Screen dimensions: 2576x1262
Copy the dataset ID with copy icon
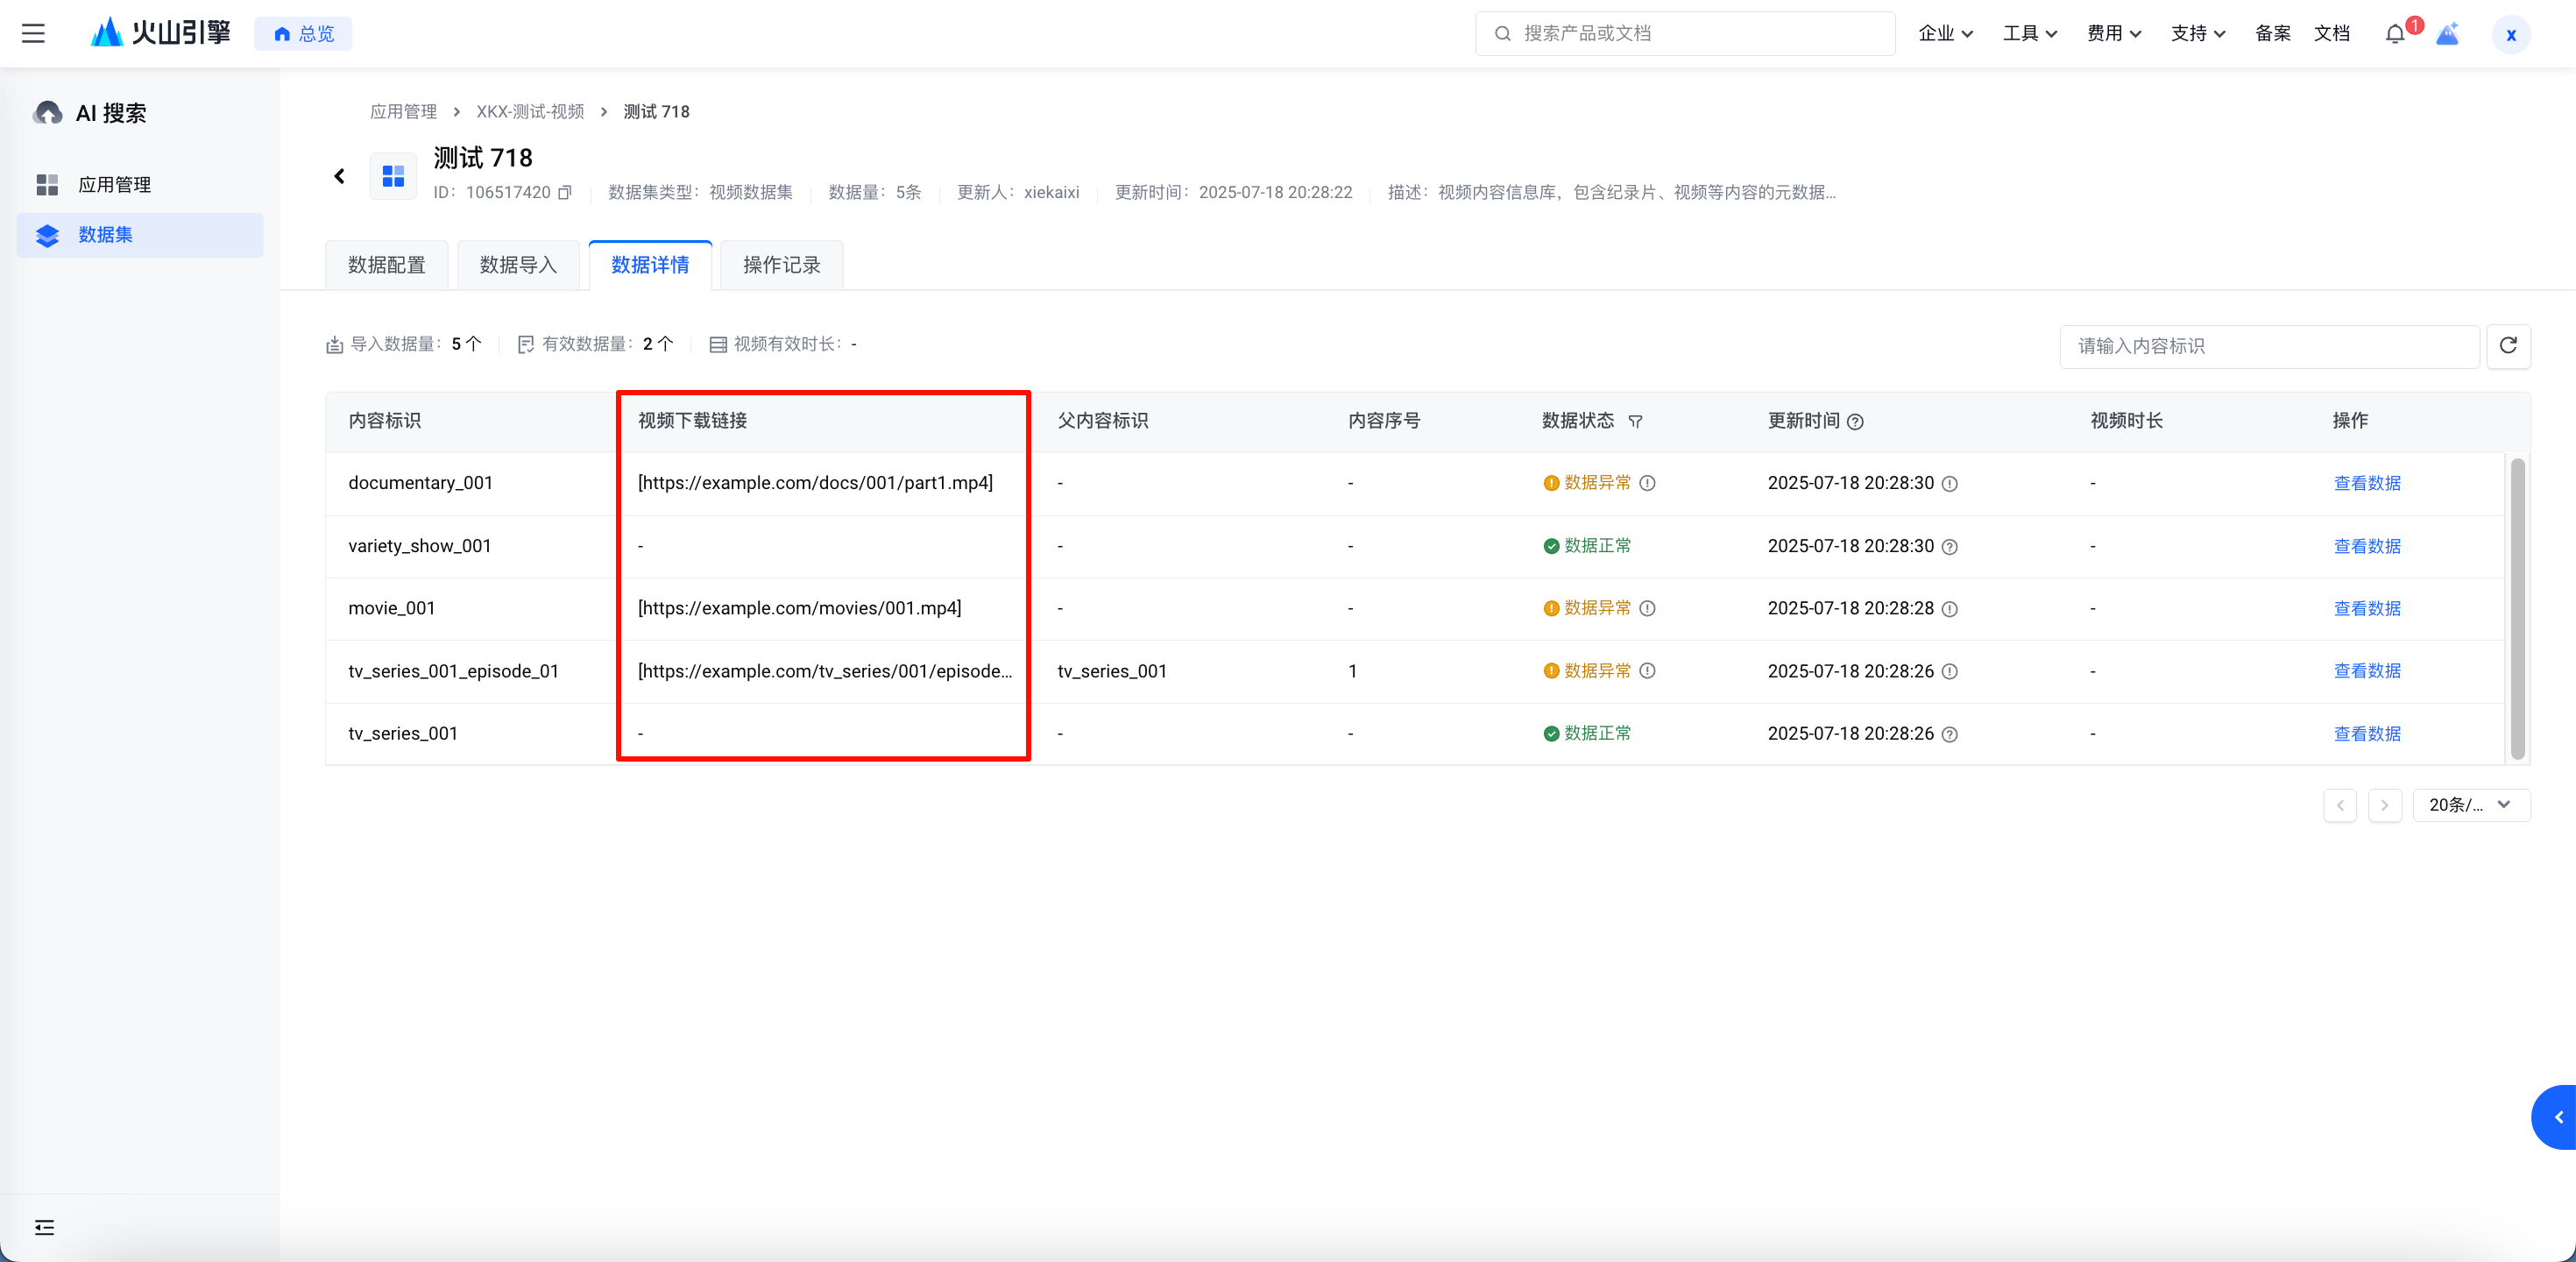coord(565,192)
